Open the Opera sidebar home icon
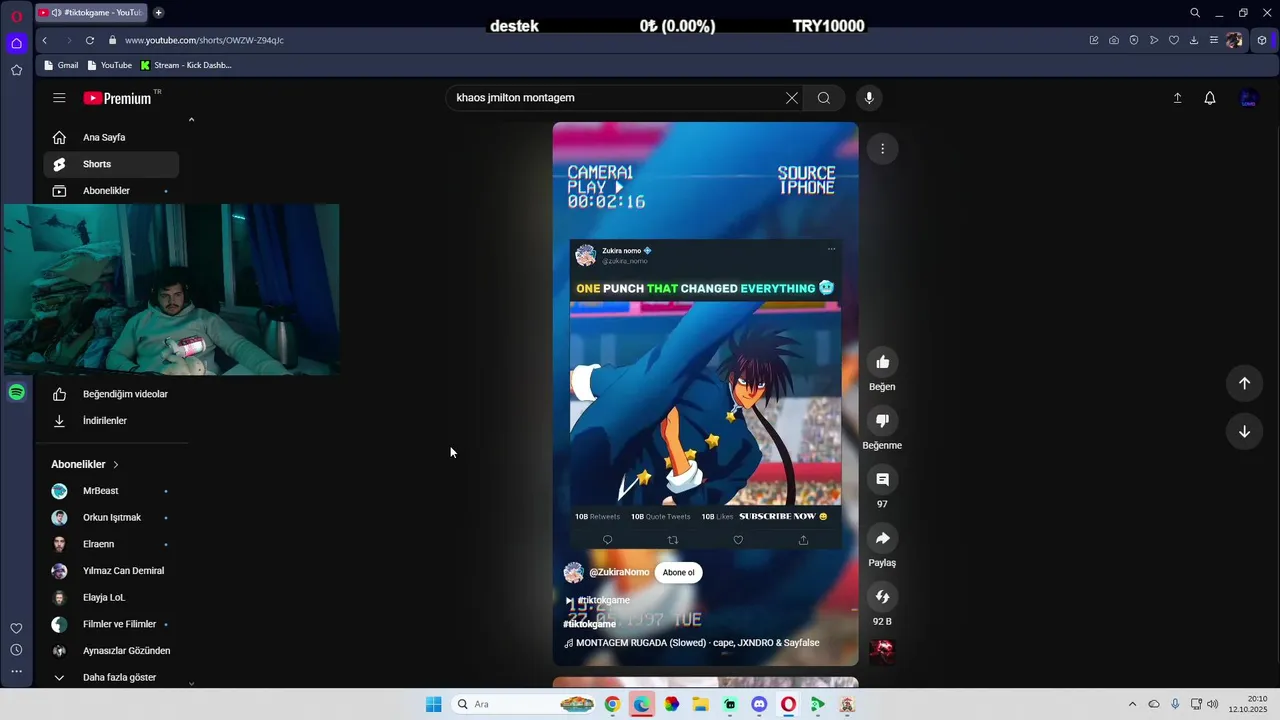Image resolution: width=1280 pixels, height=720 pixels. pyautogui.click(x=16, y=43)
